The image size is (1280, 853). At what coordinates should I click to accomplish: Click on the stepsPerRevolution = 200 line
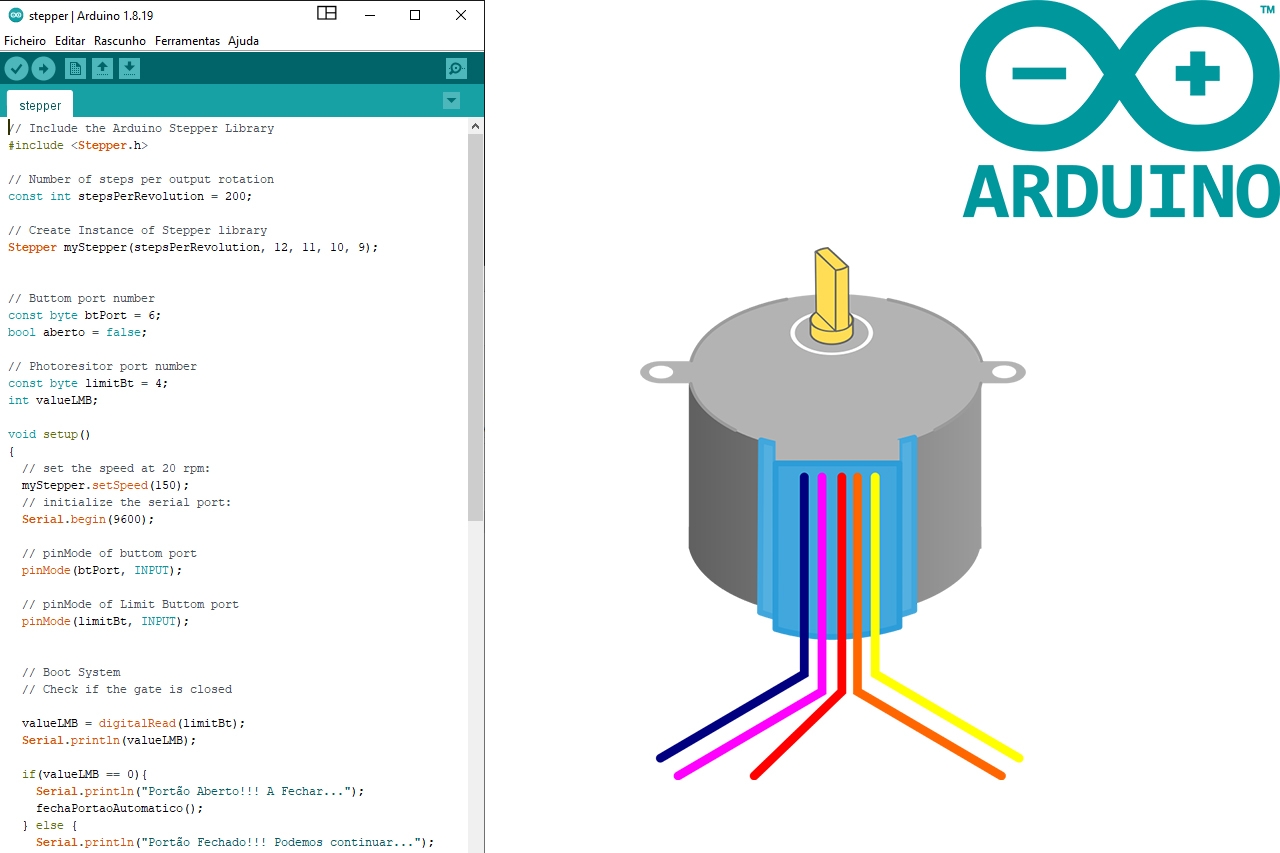(130, 196)
